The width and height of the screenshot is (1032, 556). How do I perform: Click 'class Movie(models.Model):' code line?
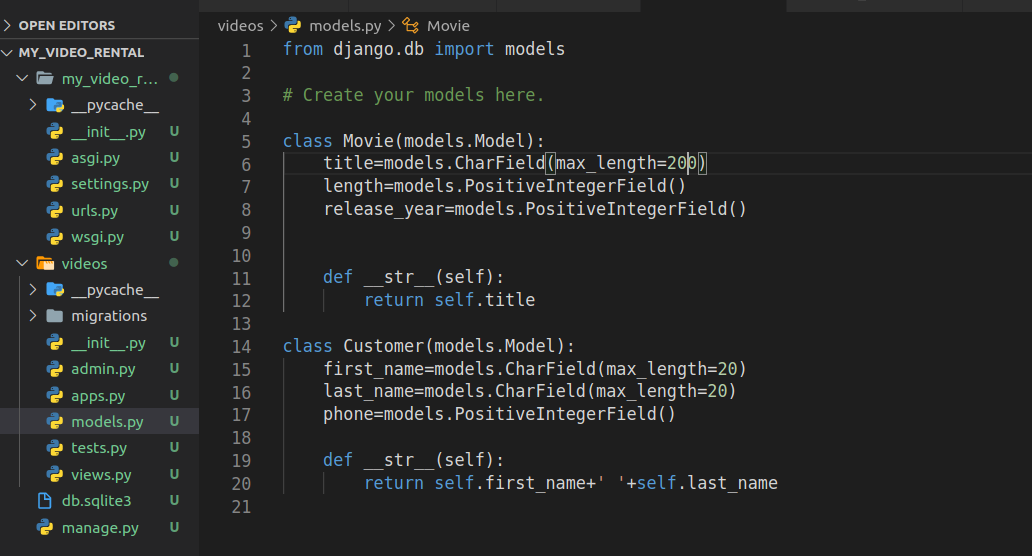click(x=413, y=141)
